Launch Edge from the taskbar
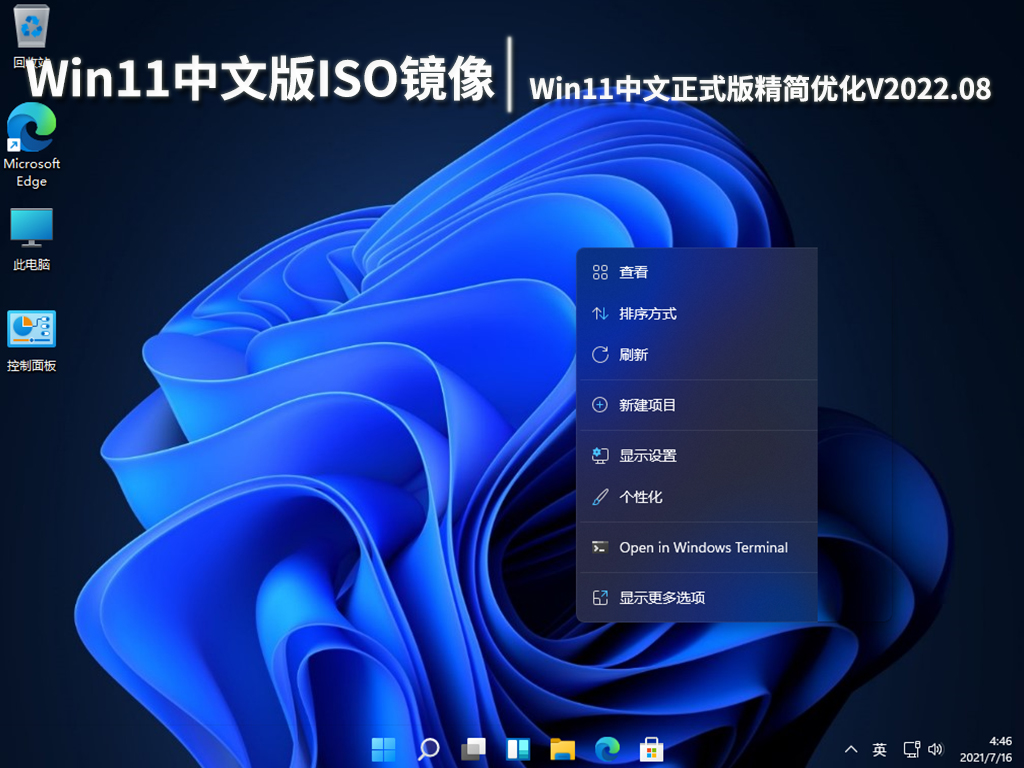Image resolution: width=1024 pixels, height=768 pixels. coord(607,748)
